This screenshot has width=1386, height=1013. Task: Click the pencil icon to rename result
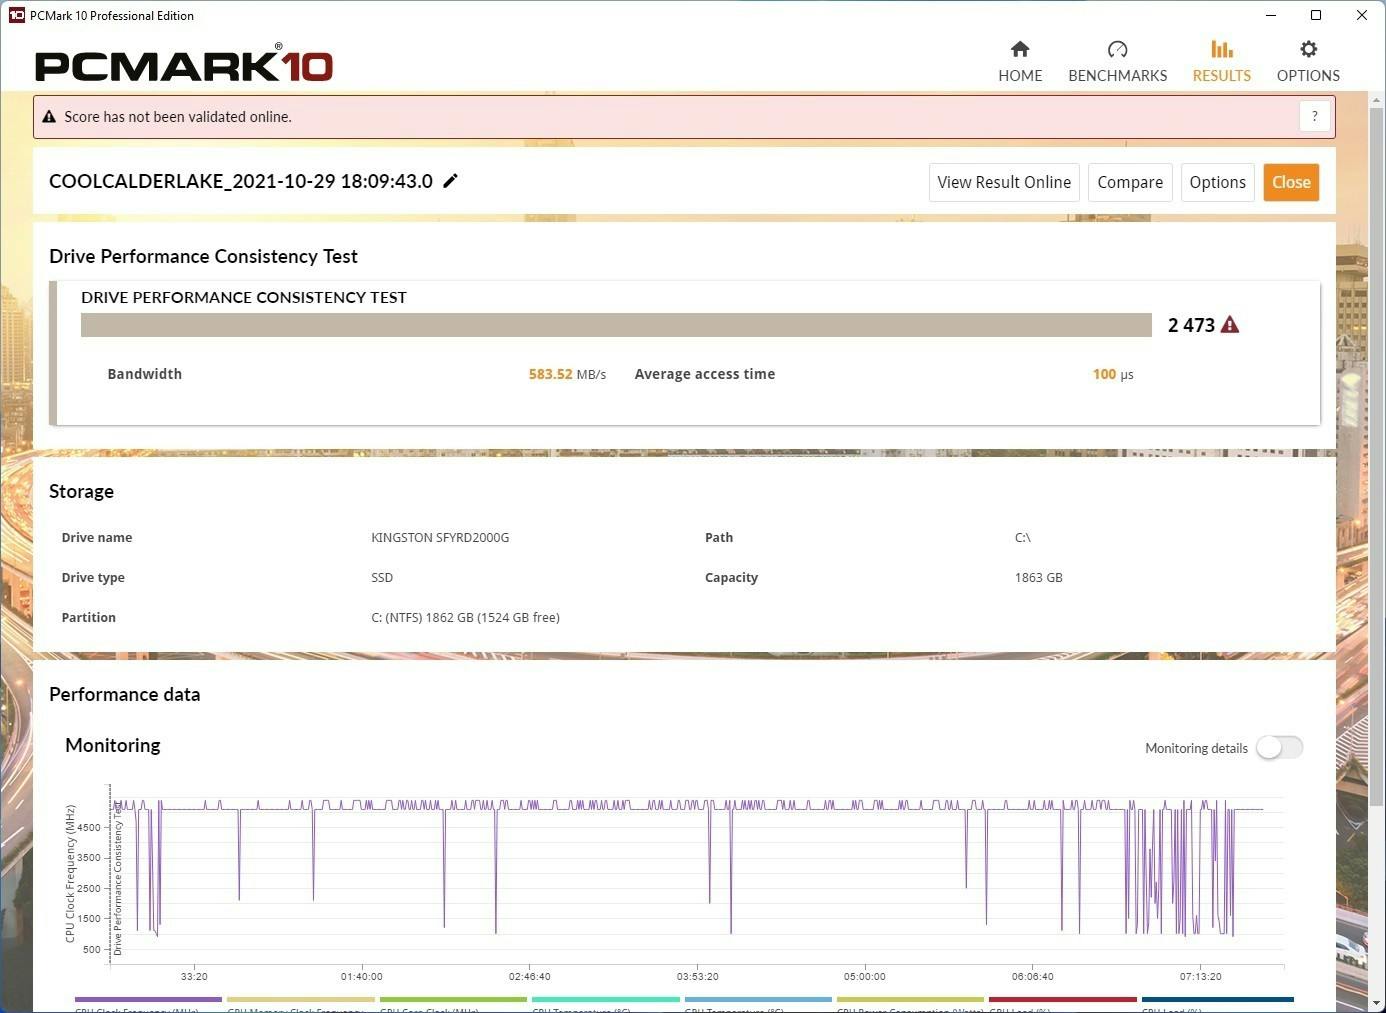(451, 181)
